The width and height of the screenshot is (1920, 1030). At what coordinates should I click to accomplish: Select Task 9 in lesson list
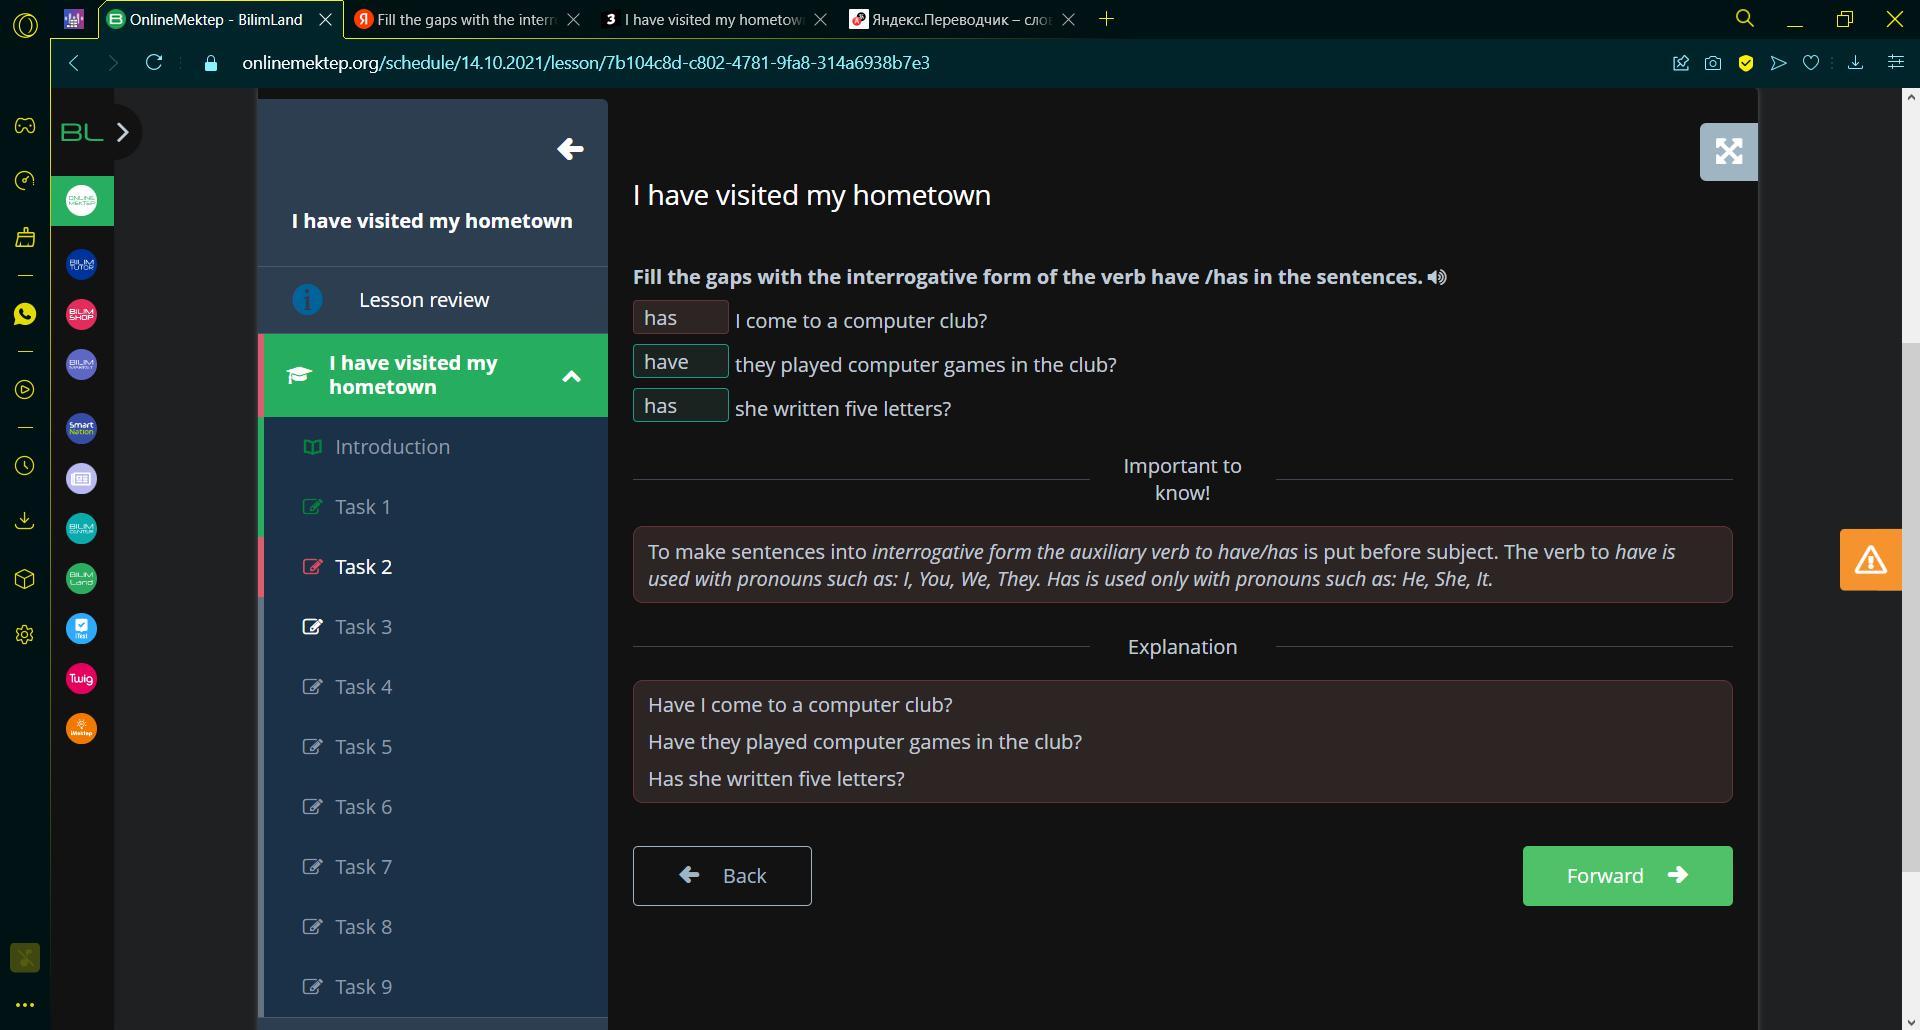click(435, 987)
